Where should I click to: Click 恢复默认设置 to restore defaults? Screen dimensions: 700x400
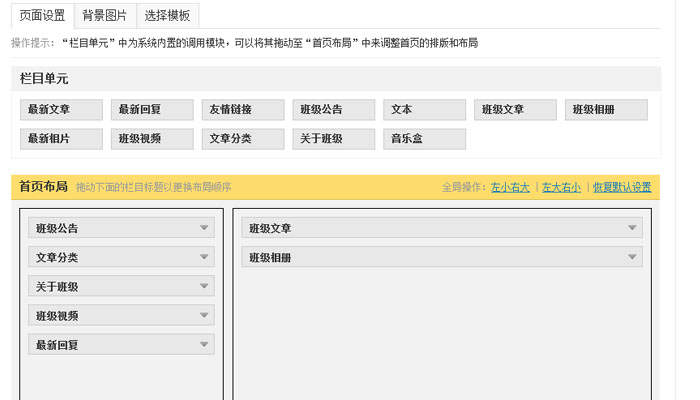coord(621,187)
